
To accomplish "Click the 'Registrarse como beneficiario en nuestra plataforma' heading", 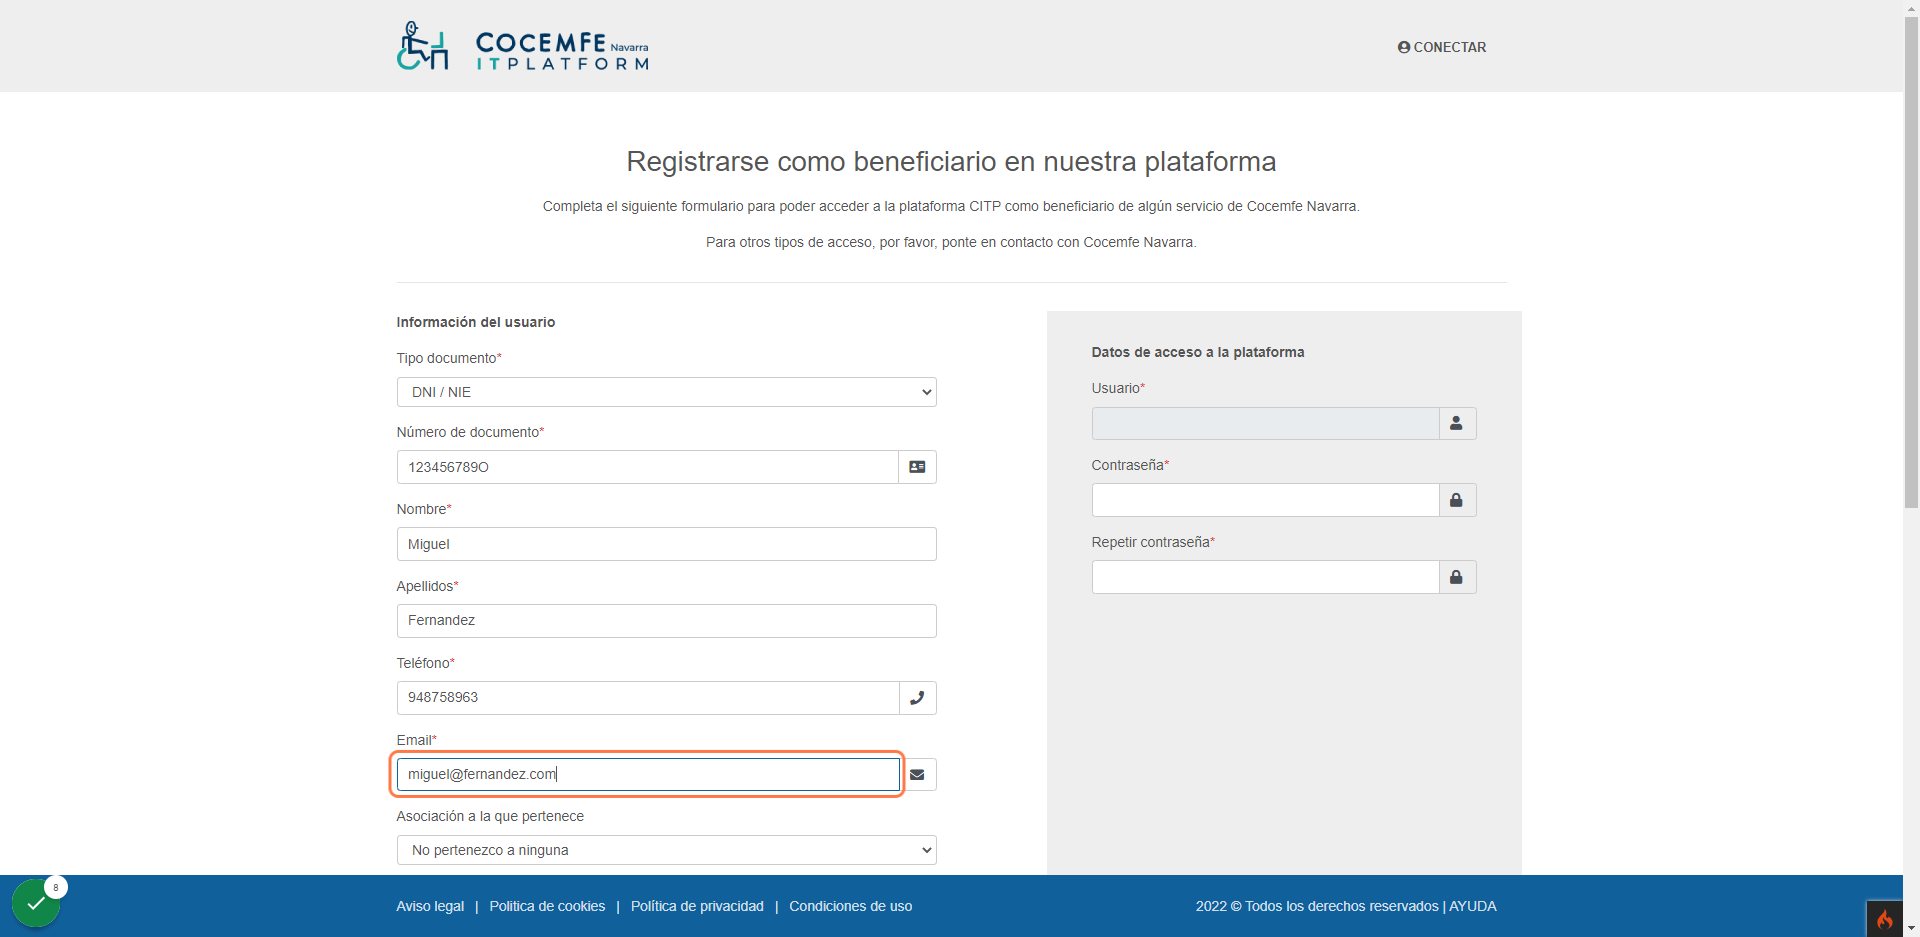I will (951, 161).
